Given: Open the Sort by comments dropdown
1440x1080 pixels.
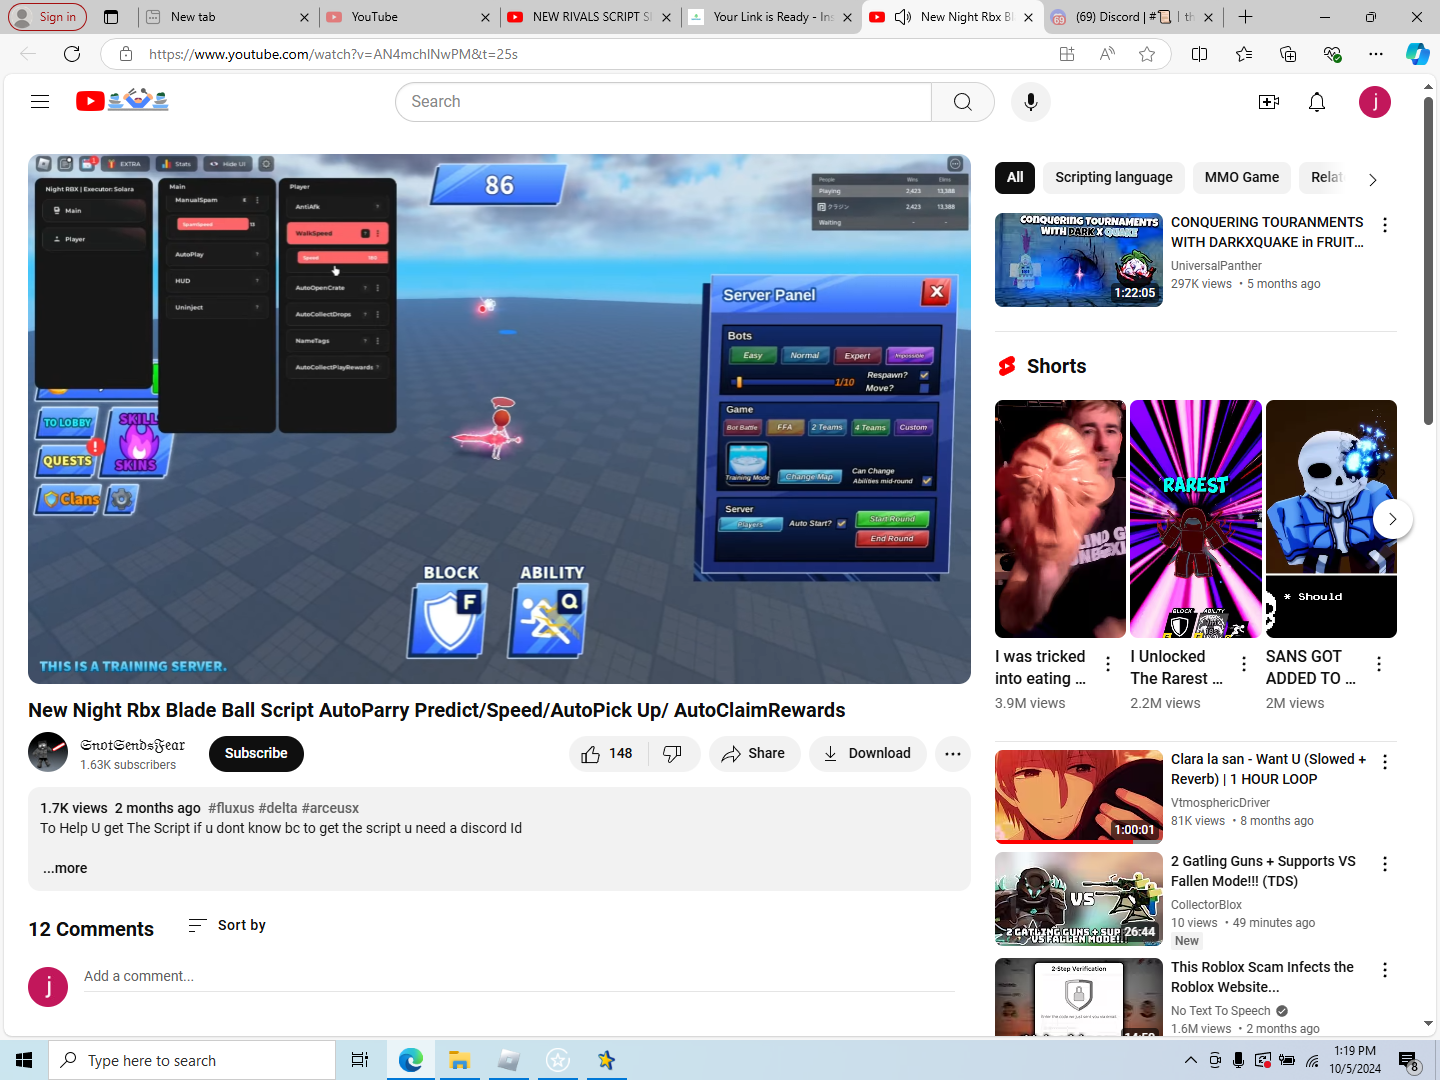Looking at the screenshot, I should [227, 926].
